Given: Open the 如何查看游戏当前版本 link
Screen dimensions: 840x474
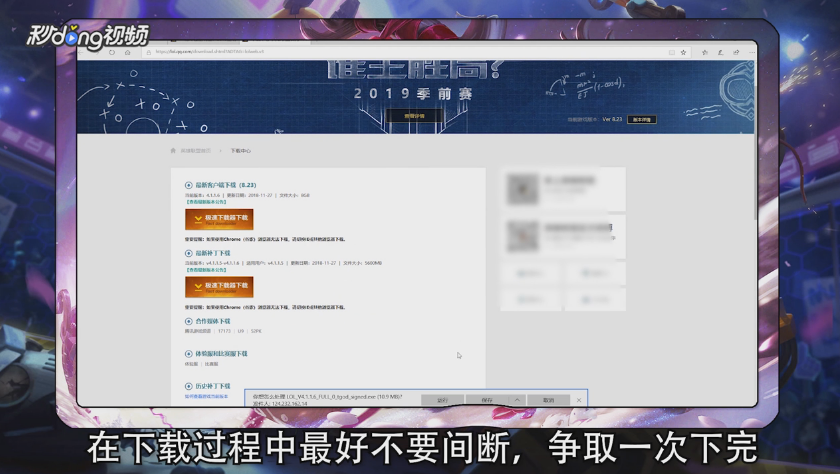Looking at the screenshot, I should 206,397.
